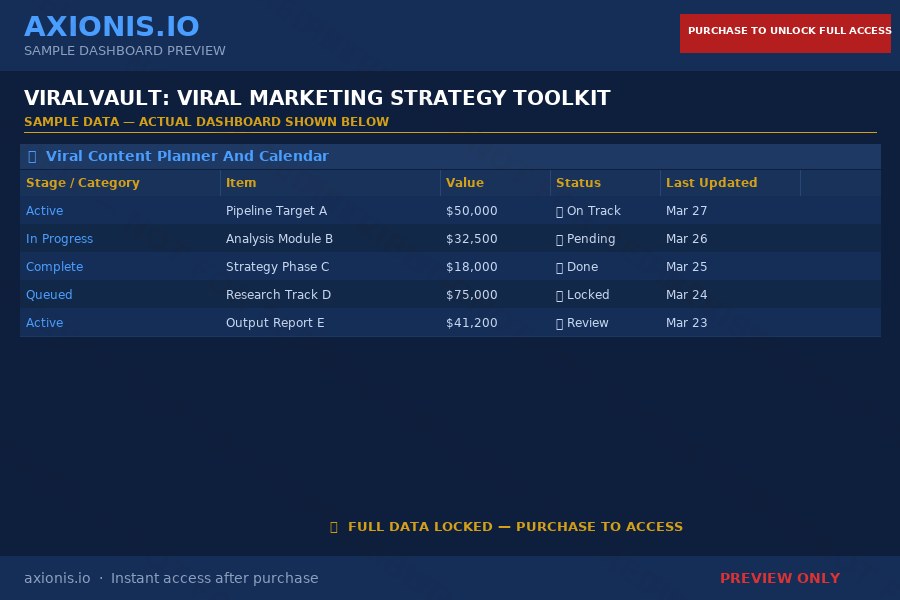This screenshot has width=900, height=600.
Task: Follow the axionis.io footer link
Action: pyautogui.click(x=57, y=578)
